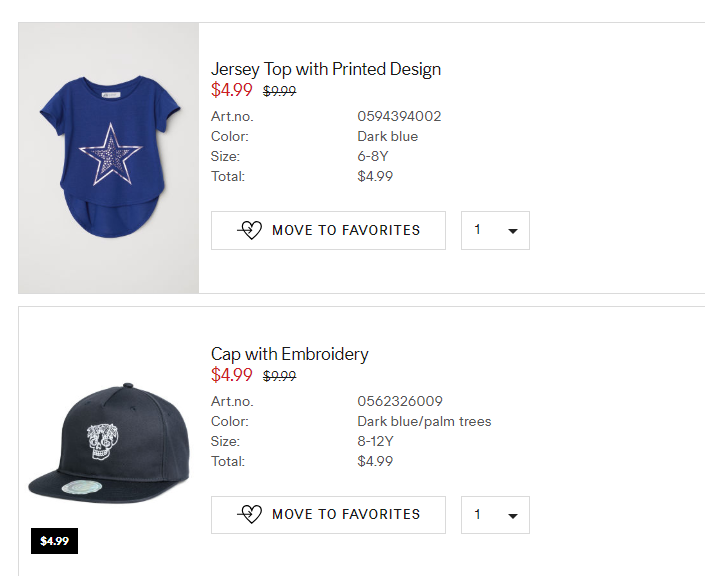Image resolution: width=705 pixels, height=576 pixels.
Task: Click the Jersey Top's Dark blue color value
Action: (387, 136)
